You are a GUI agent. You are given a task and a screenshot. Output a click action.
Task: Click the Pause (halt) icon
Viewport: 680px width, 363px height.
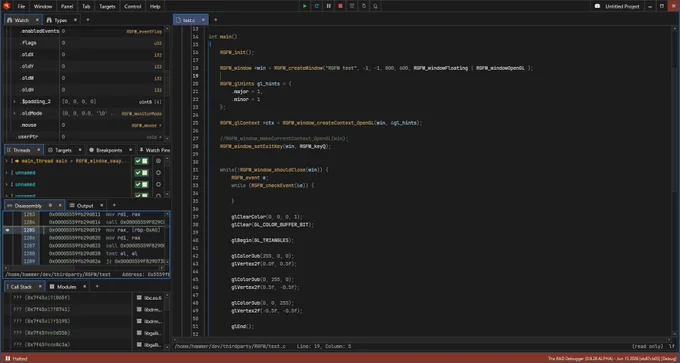click(328, 7)
